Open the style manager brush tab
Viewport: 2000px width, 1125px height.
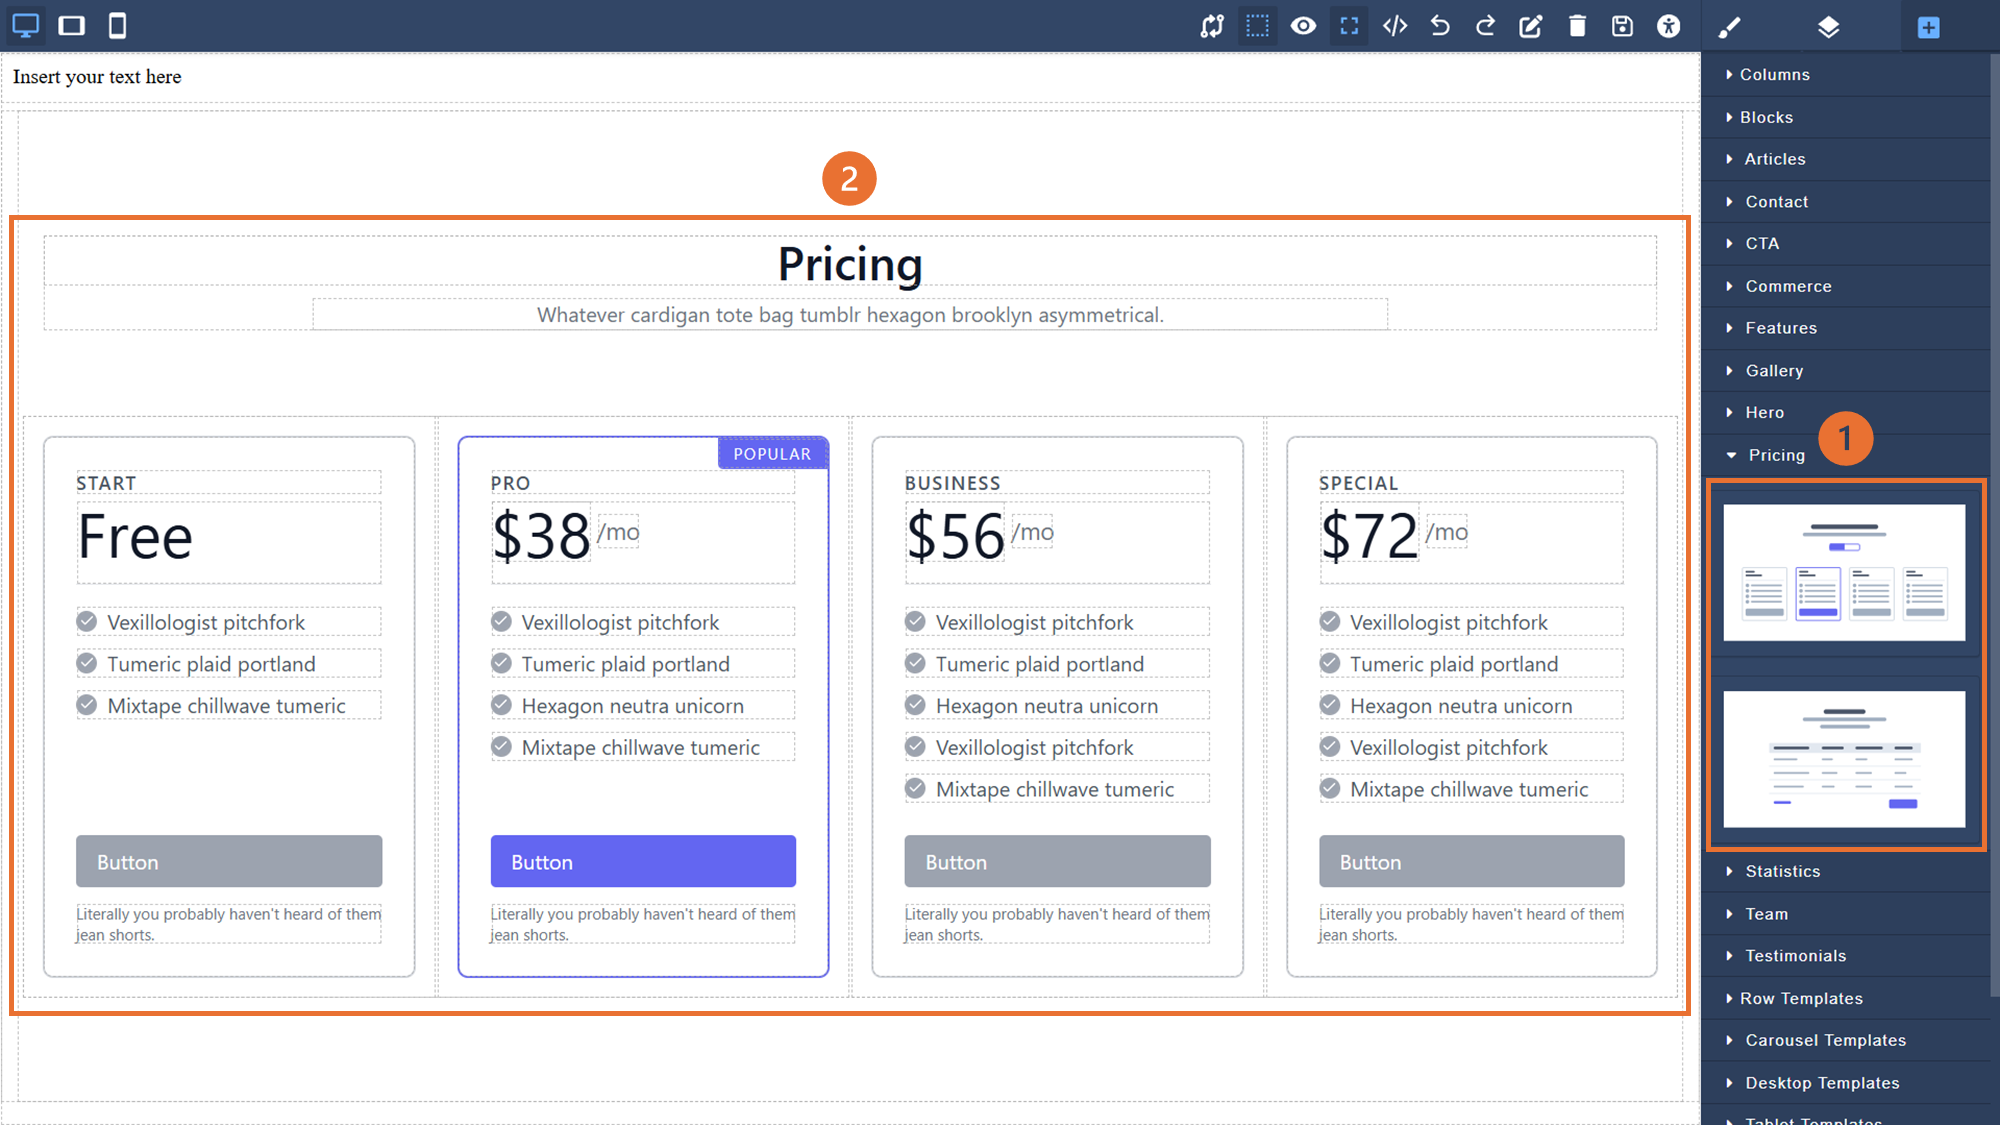(x=1729, y=27)
